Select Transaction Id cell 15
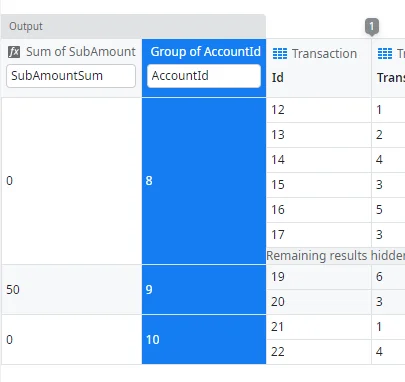Image resolution: width=405 pixels, height=382 pixels. click(319, 185)
